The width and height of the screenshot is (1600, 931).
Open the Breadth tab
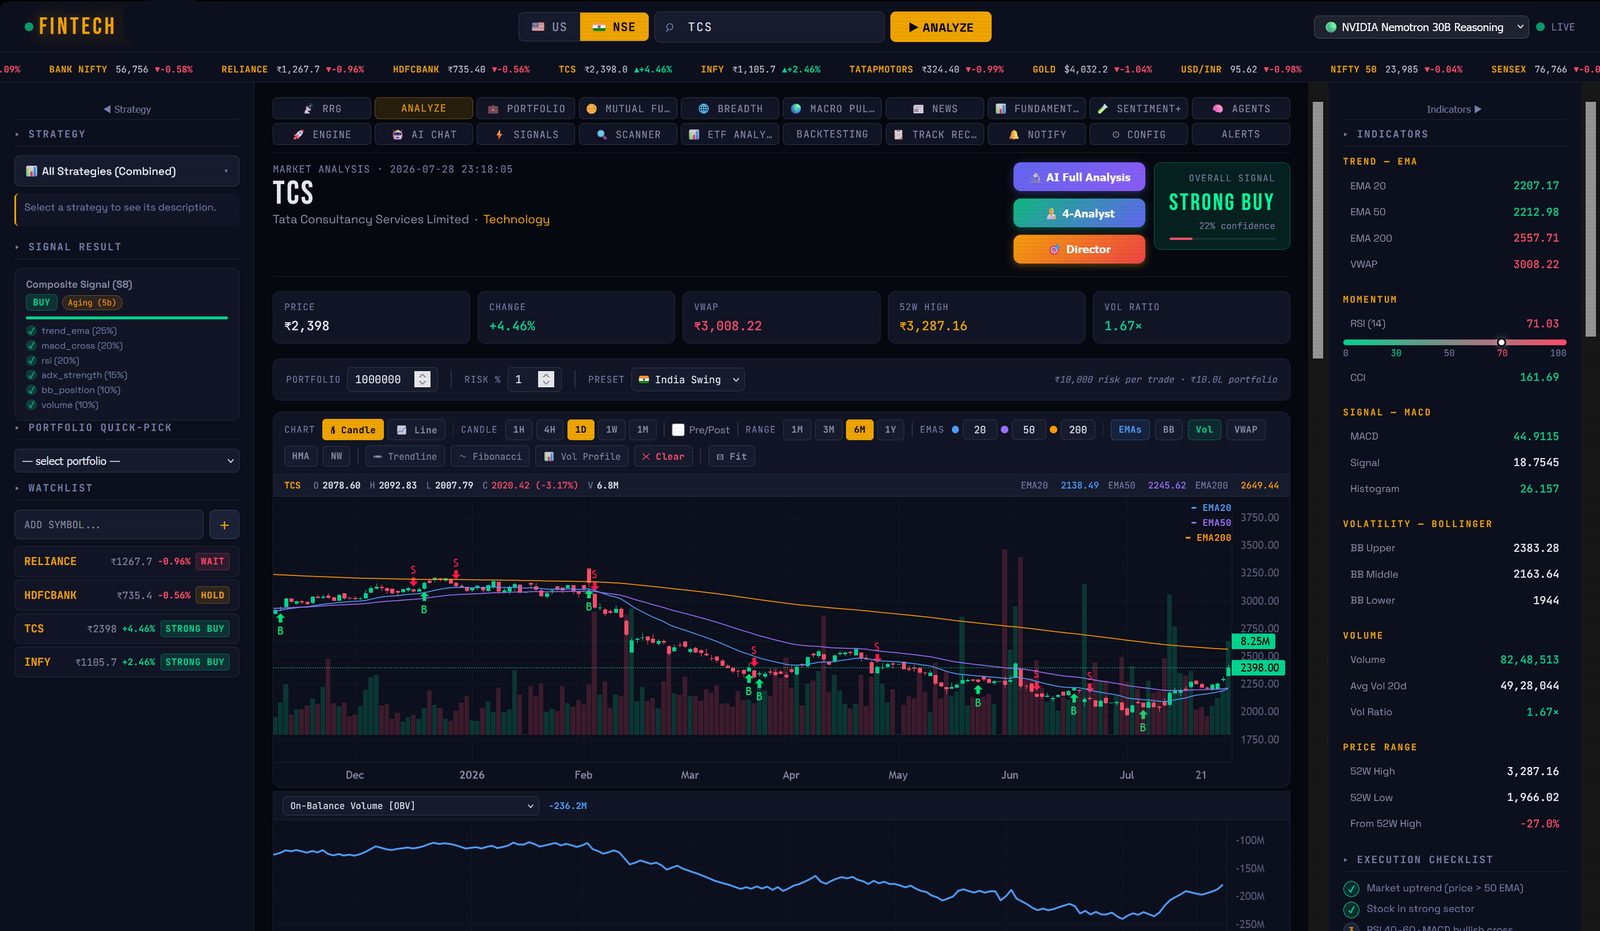pos(731,108)
